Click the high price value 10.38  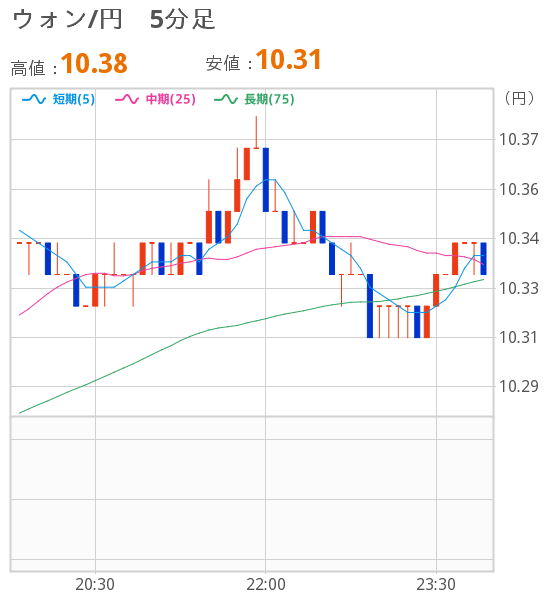click(x=94, y=64)
